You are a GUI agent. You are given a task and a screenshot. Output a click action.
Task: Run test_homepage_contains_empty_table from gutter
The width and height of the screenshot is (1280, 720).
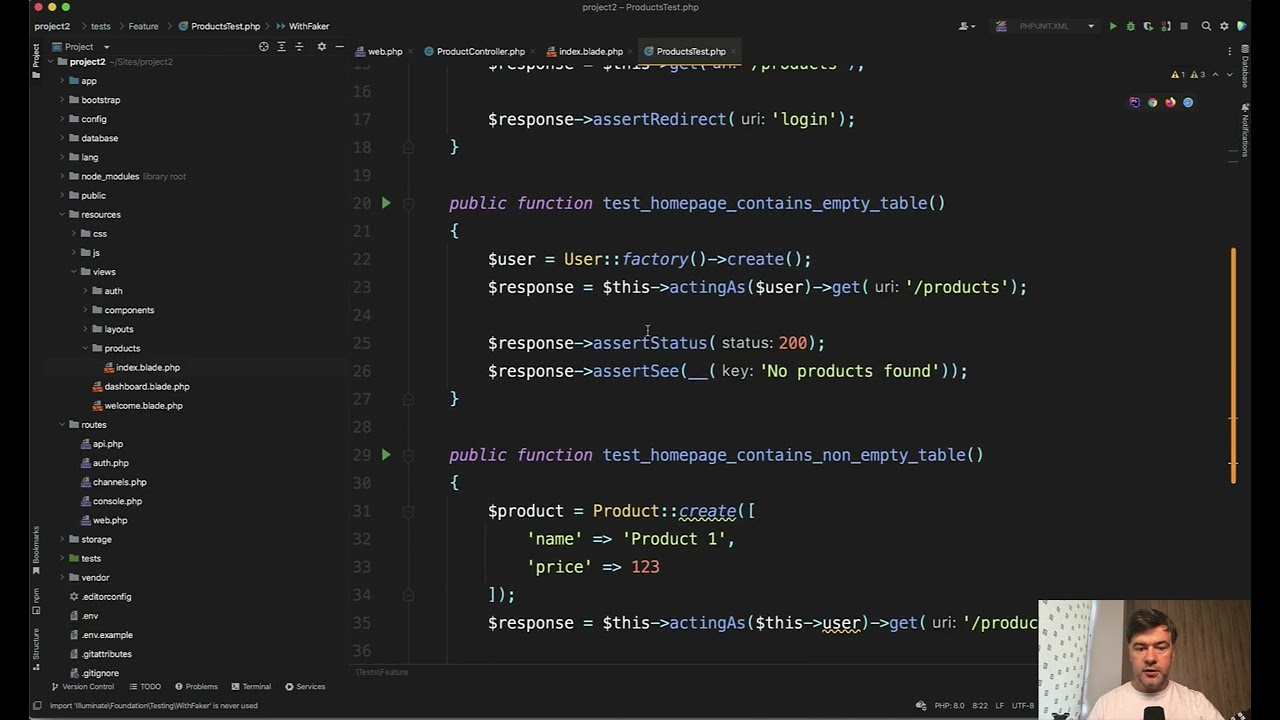pos(386,203)
